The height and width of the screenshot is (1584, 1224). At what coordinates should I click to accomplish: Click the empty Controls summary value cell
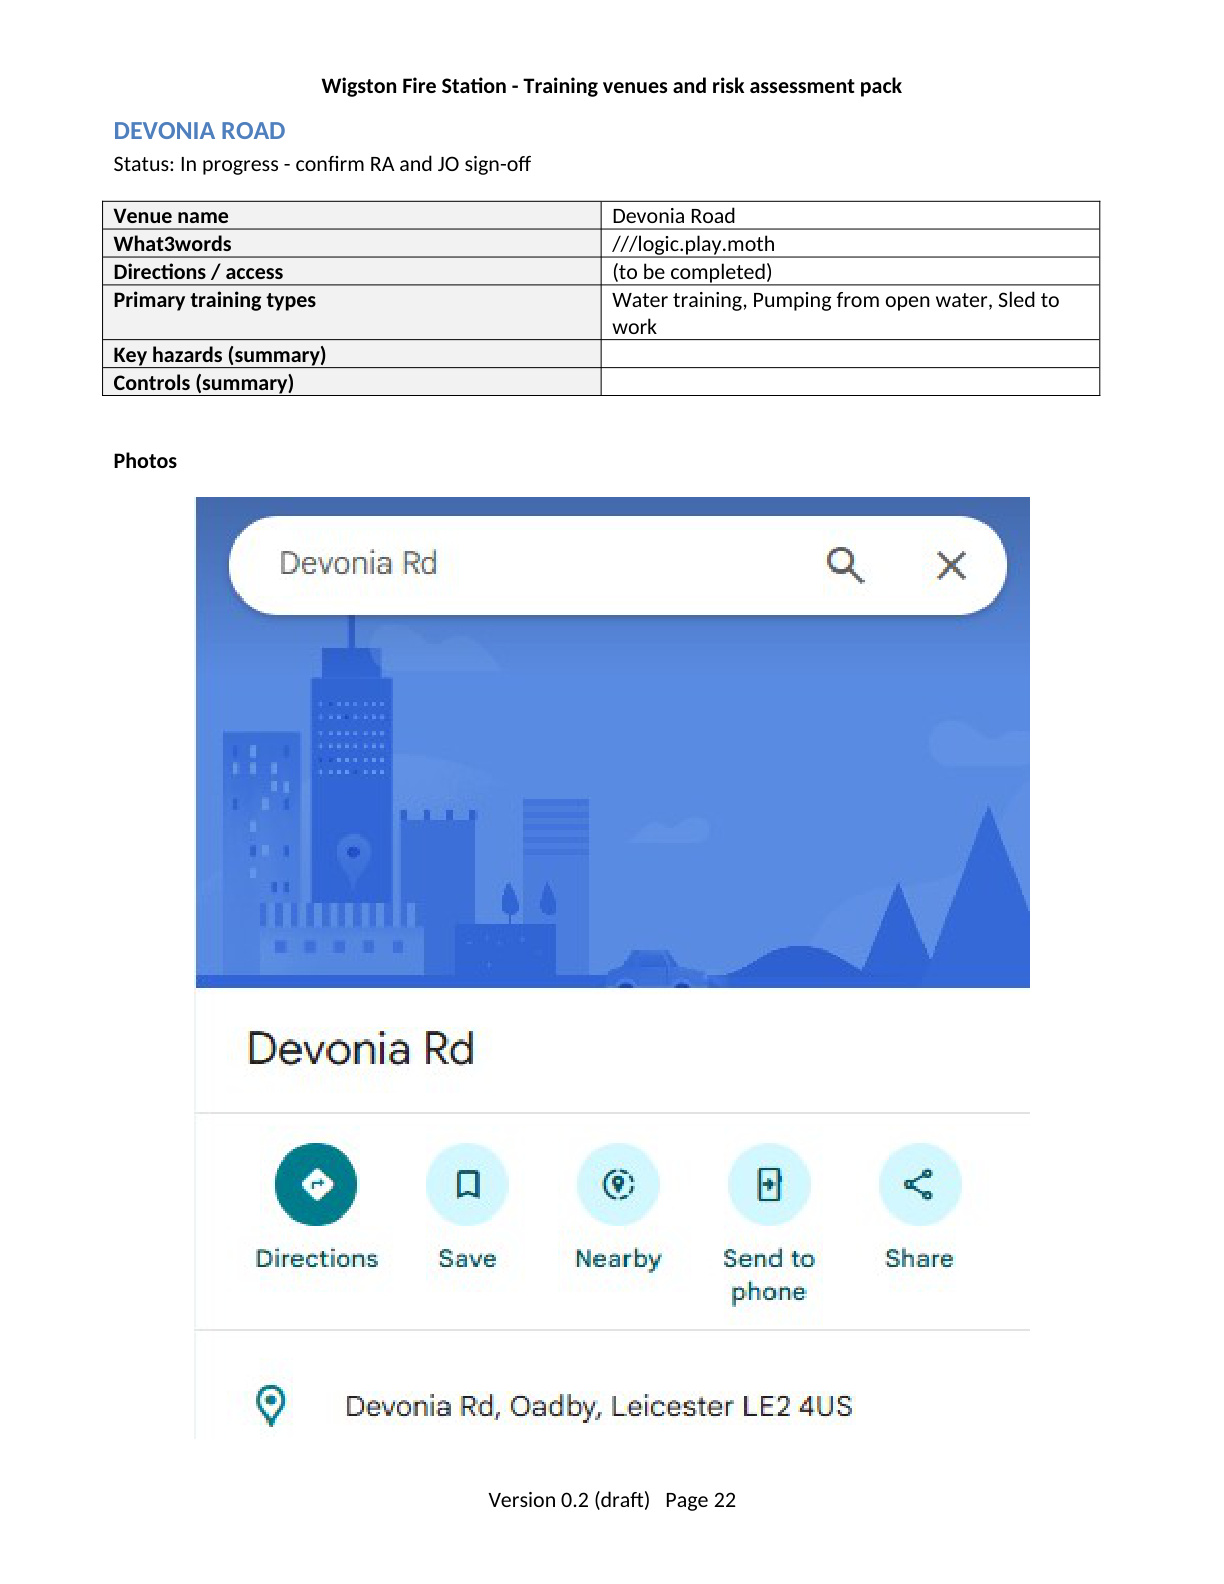click(849, 382)
